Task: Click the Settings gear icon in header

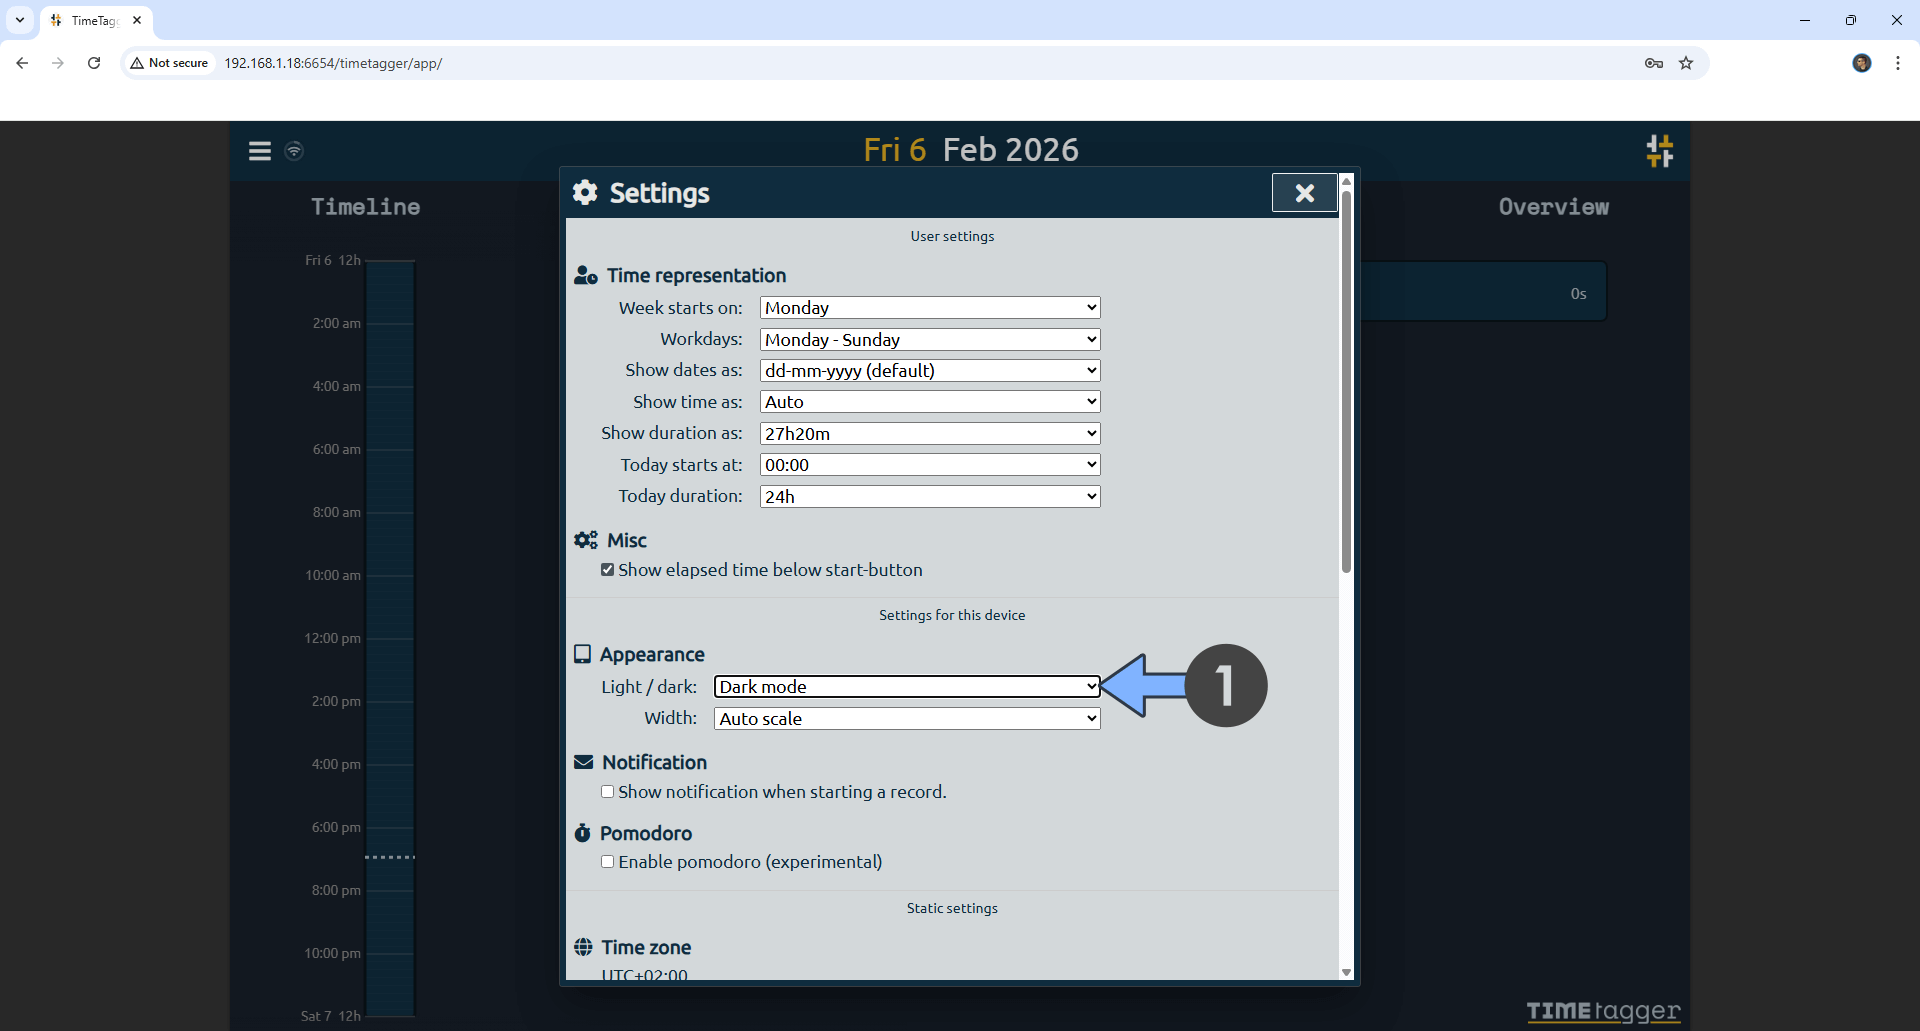Action: pyautogui.click(x=585, y=193)
